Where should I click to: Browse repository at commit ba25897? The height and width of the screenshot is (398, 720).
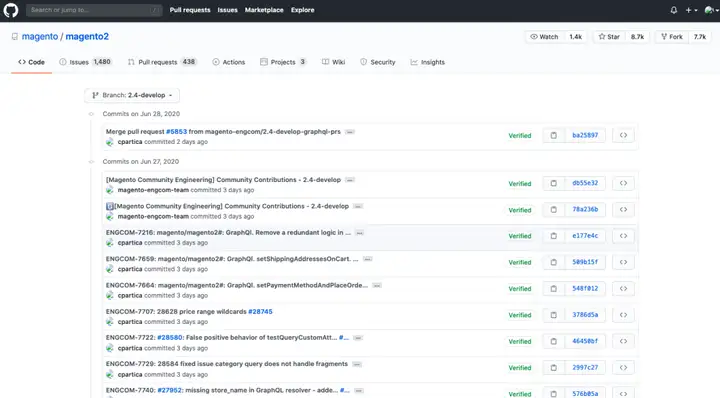(623, 135)
